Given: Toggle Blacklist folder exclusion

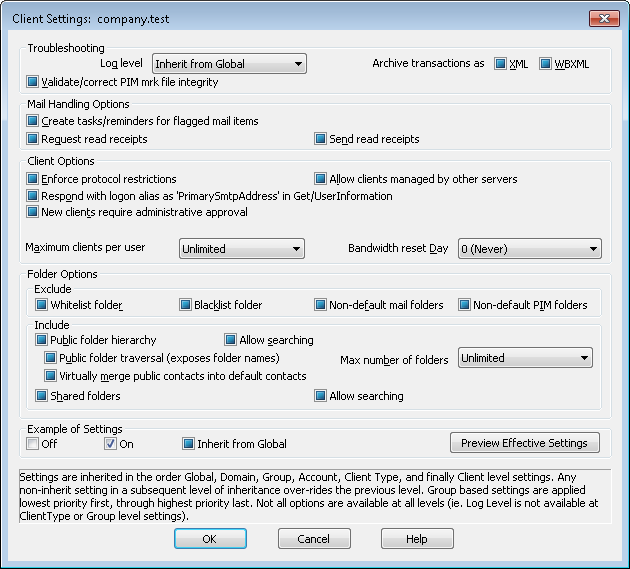Looking at the screenshot, I should coord(186,305).
